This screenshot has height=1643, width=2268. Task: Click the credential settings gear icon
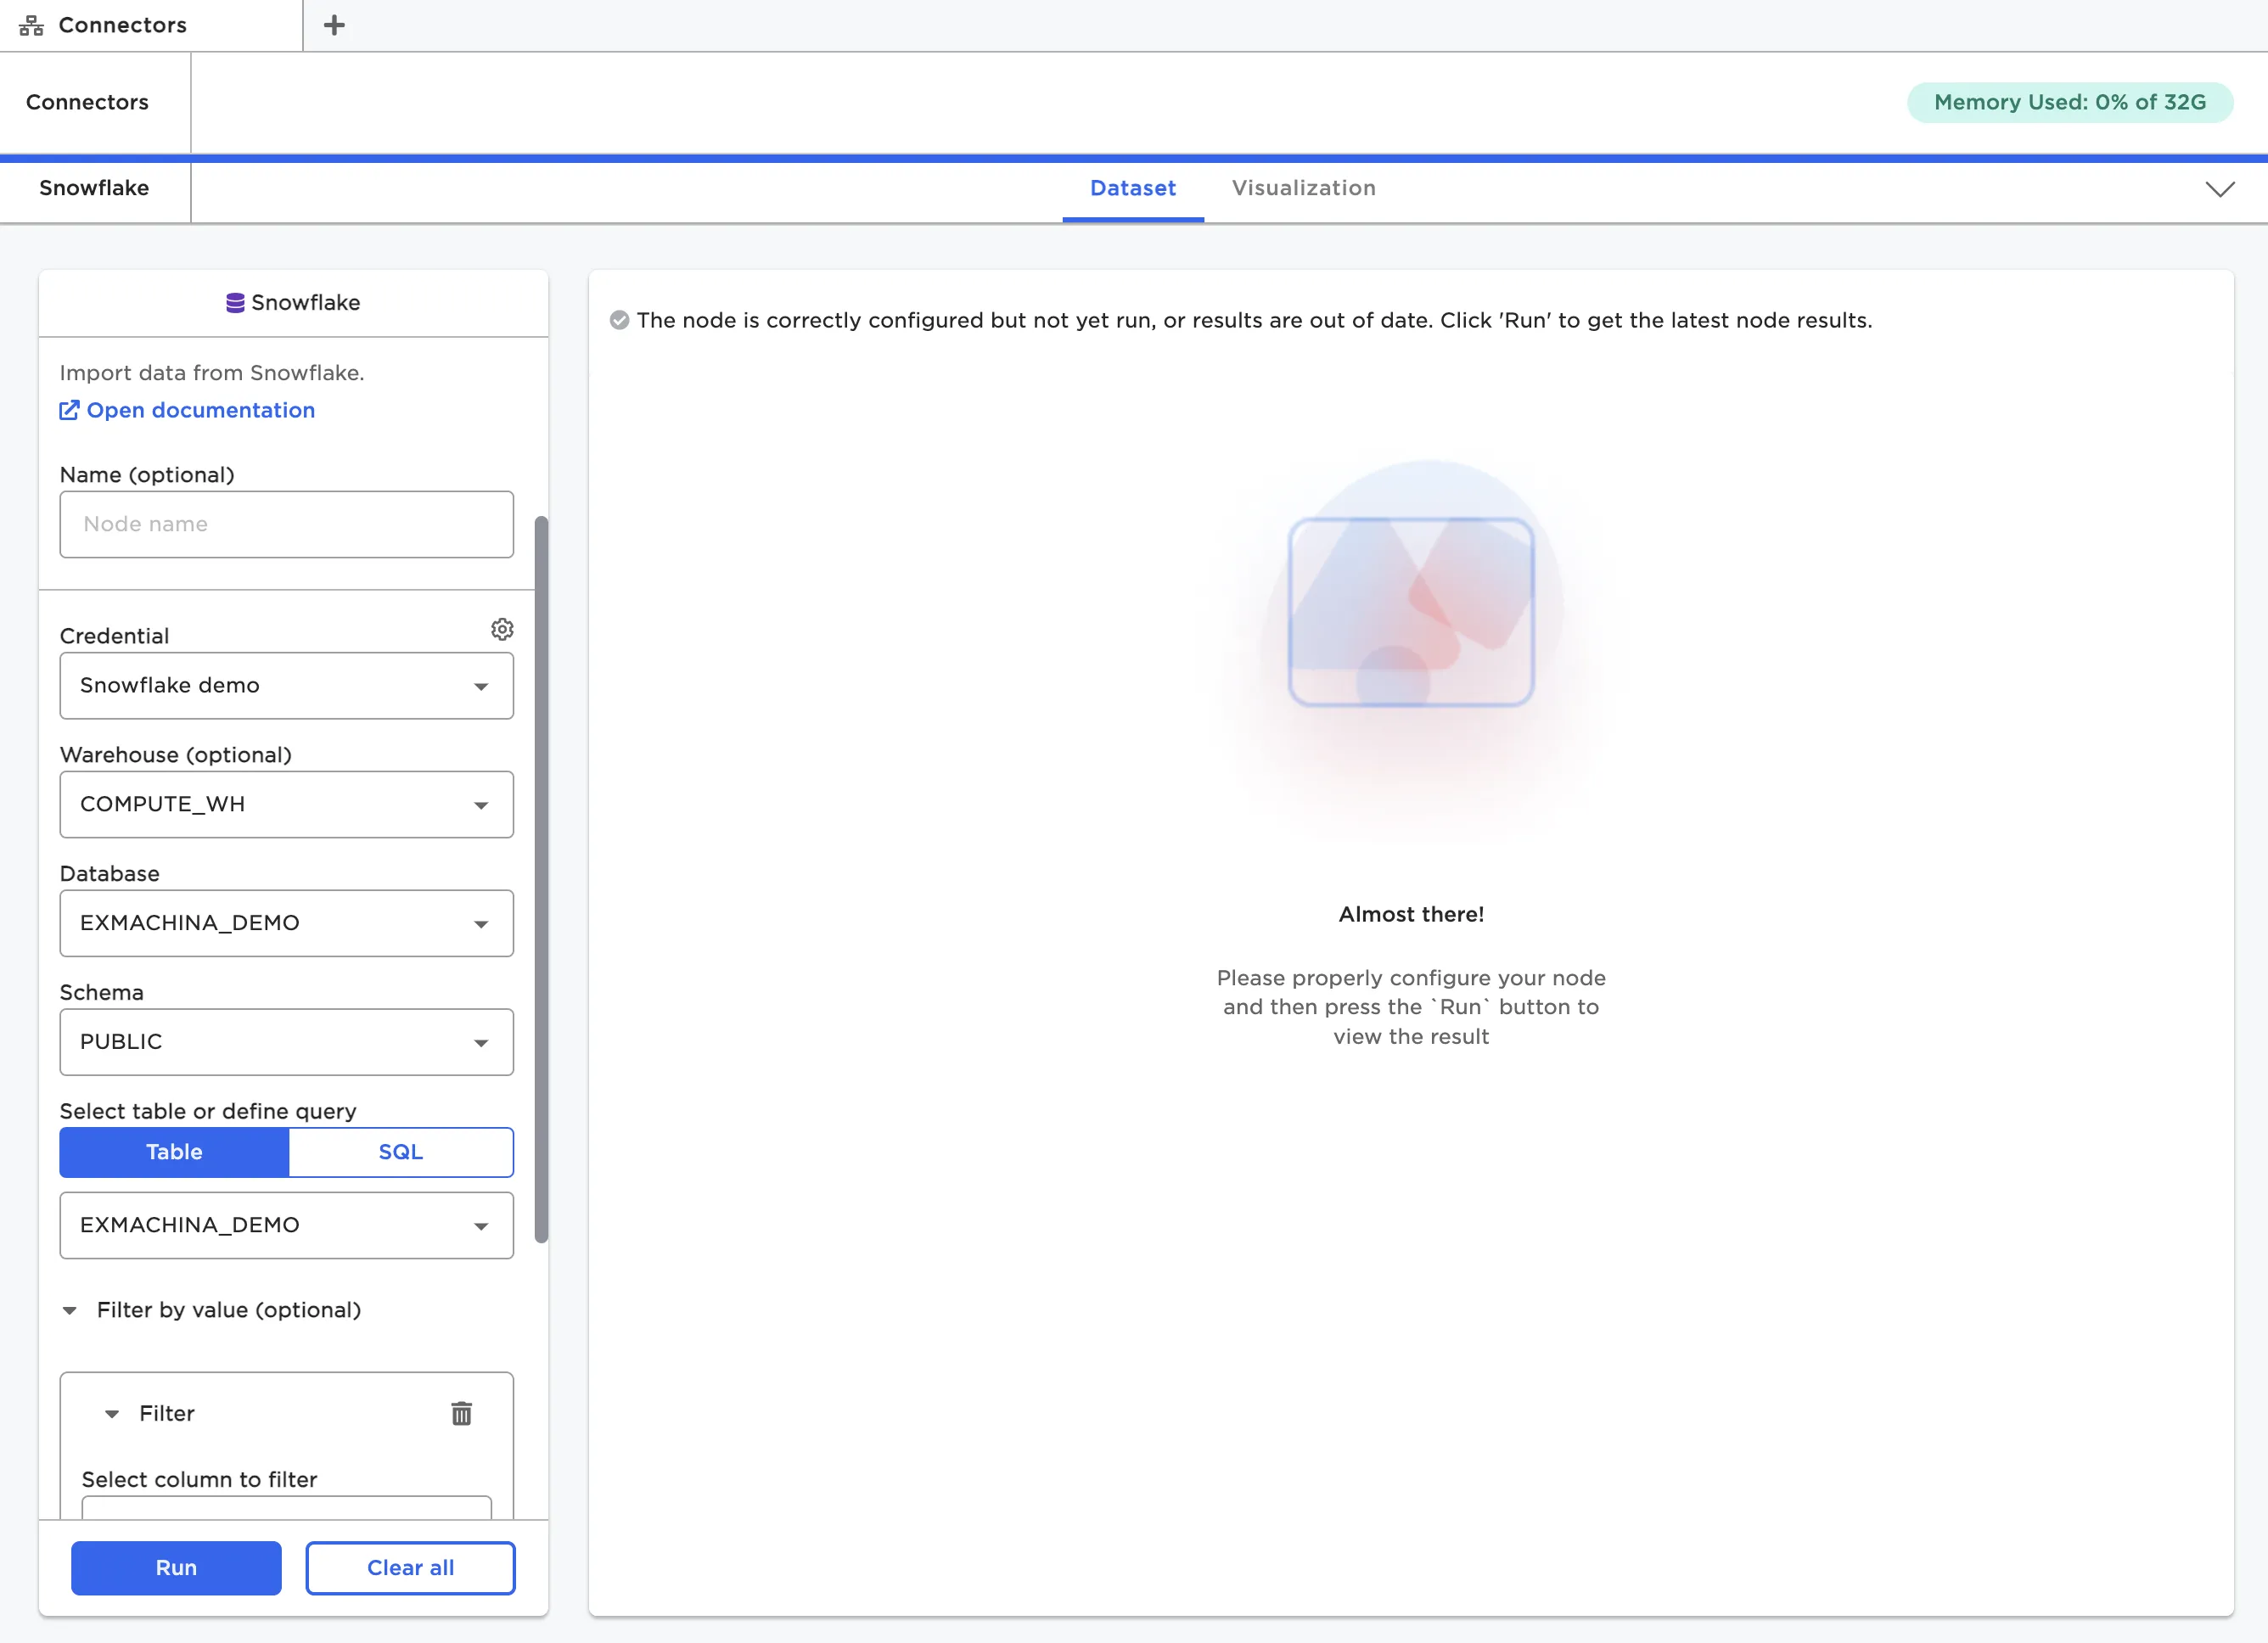pyautogui.click(x=502, y=629)
